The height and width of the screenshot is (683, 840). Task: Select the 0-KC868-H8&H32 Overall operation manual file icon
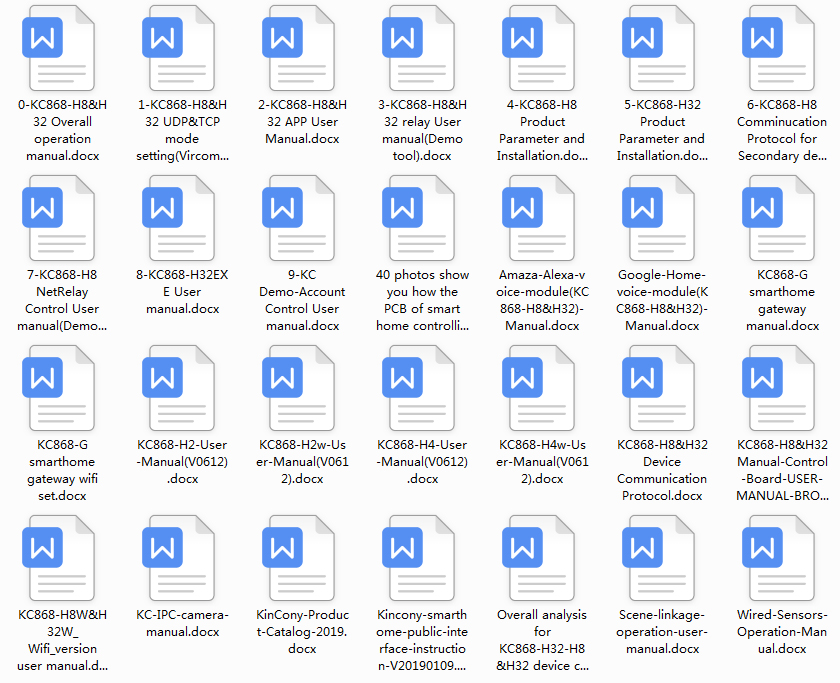pos(62,47)
